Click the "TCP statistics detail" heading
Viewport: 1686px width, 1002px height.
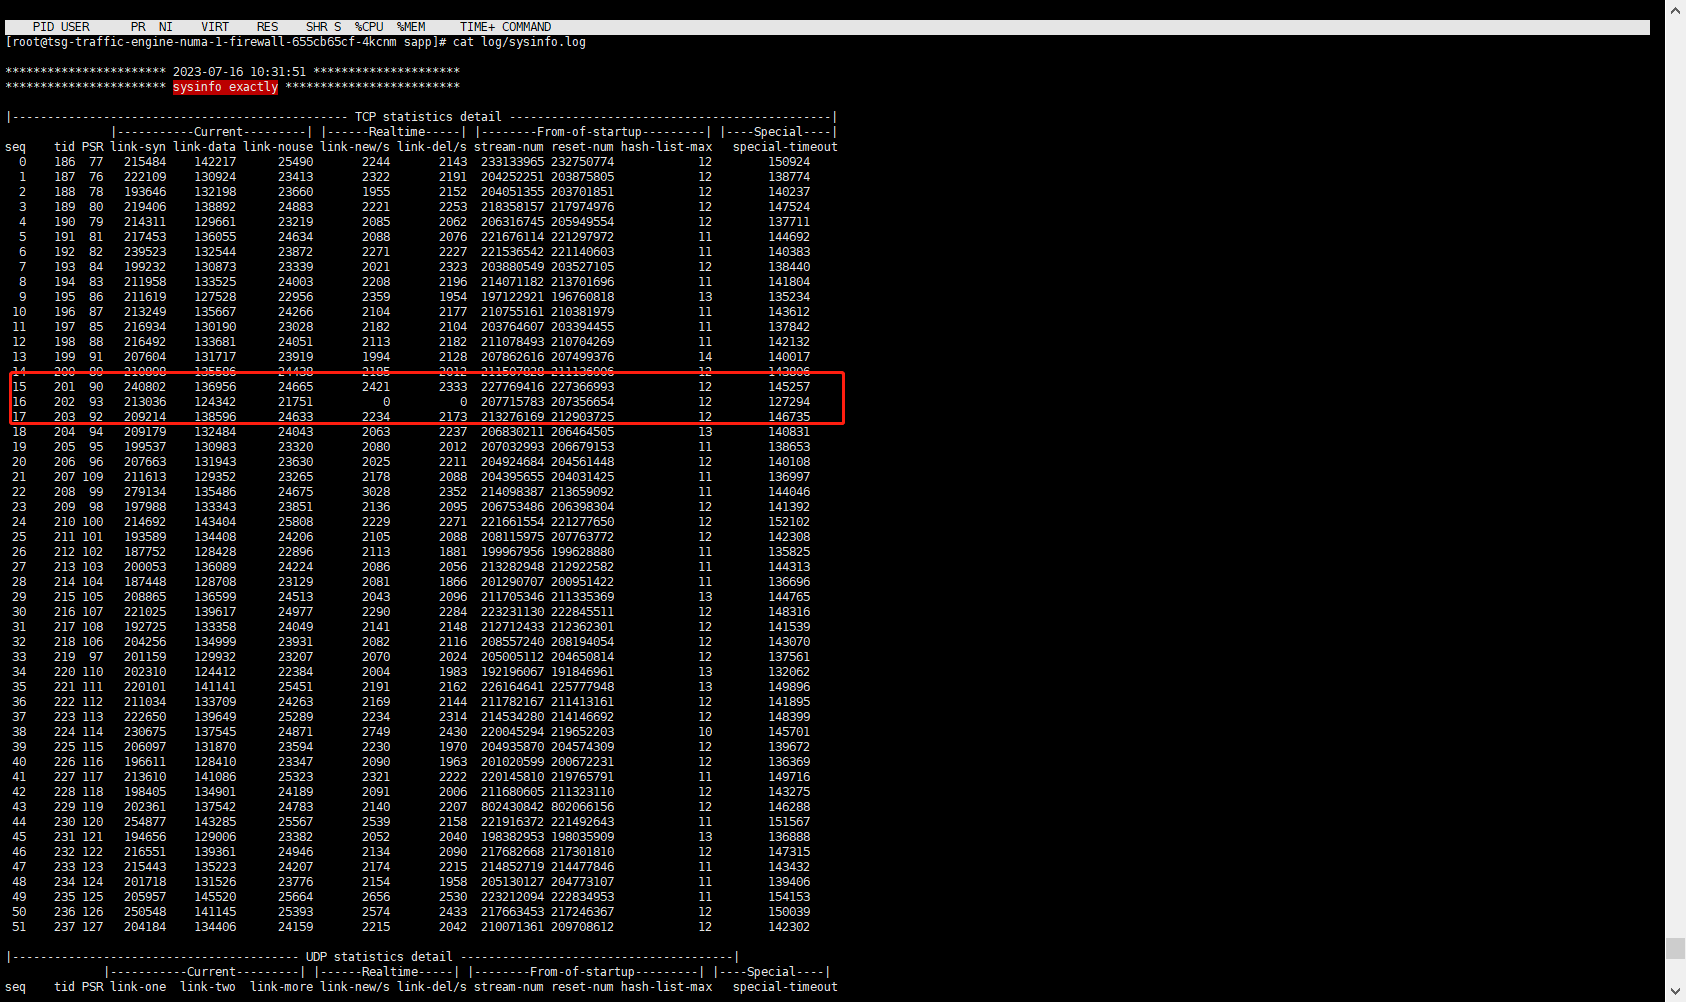click(428, 117)
